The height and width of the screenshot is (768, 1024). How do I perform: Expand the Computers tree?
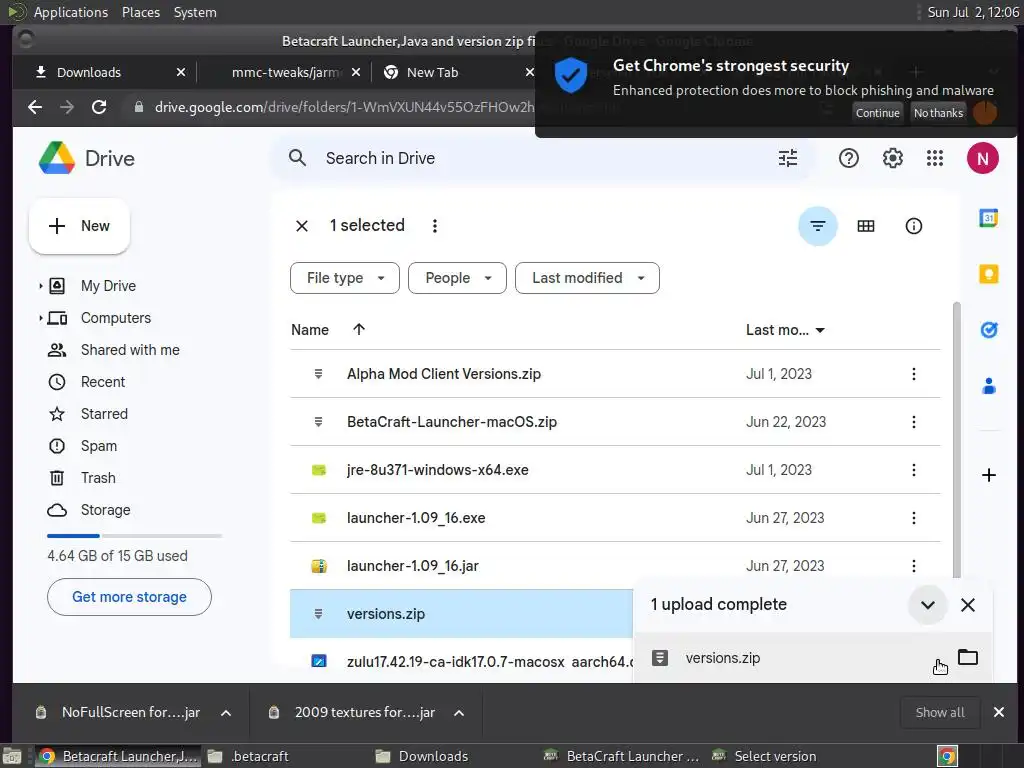(40, 318)
